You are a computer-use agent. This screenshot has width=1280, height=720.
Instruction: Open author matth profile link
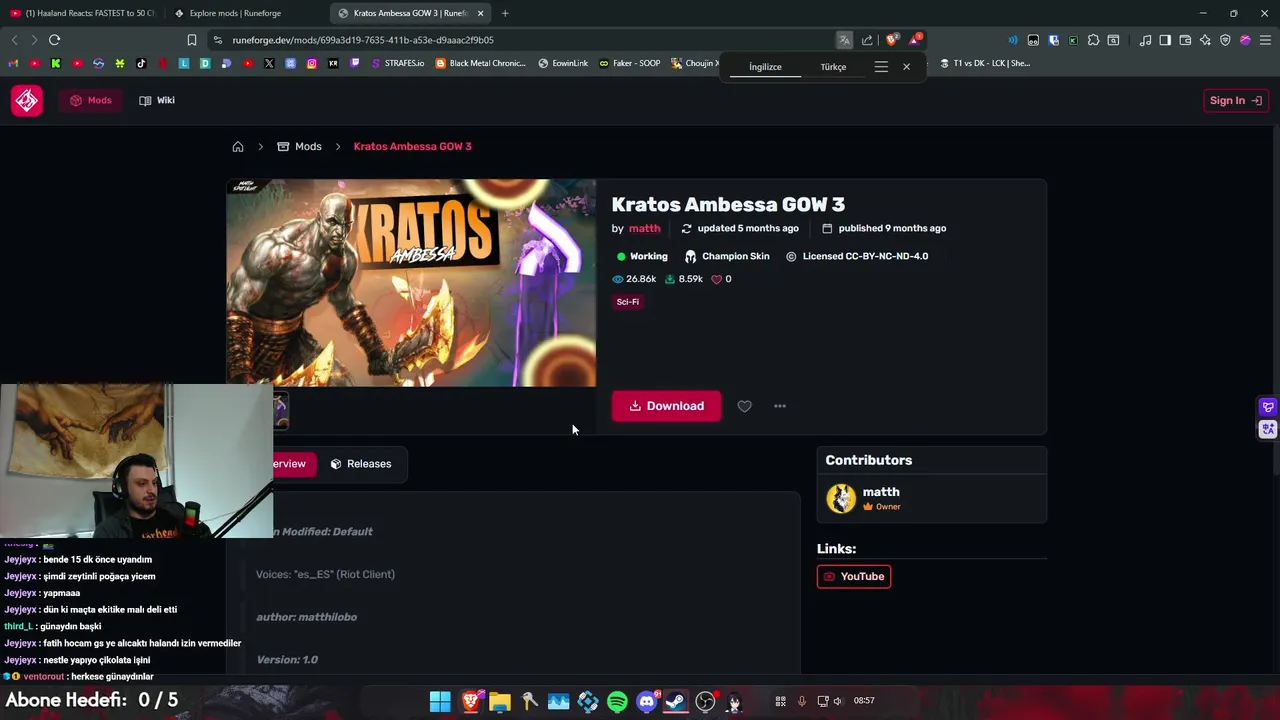[x=644, y=228]
